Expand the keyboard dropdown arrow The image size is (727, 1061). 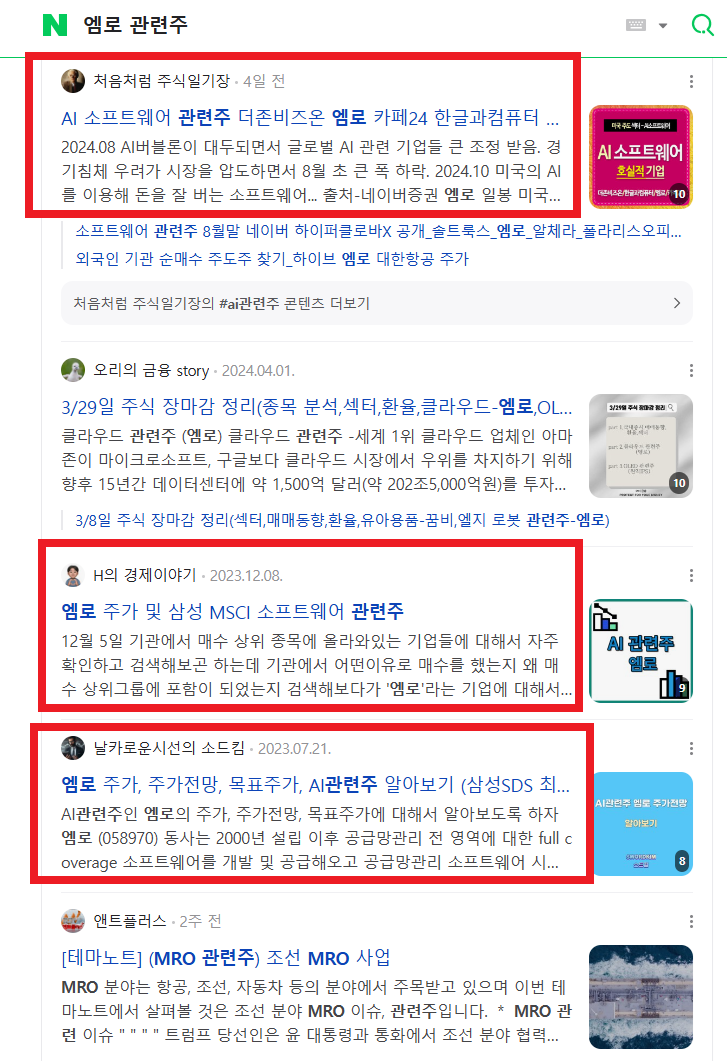pos(663,26)
